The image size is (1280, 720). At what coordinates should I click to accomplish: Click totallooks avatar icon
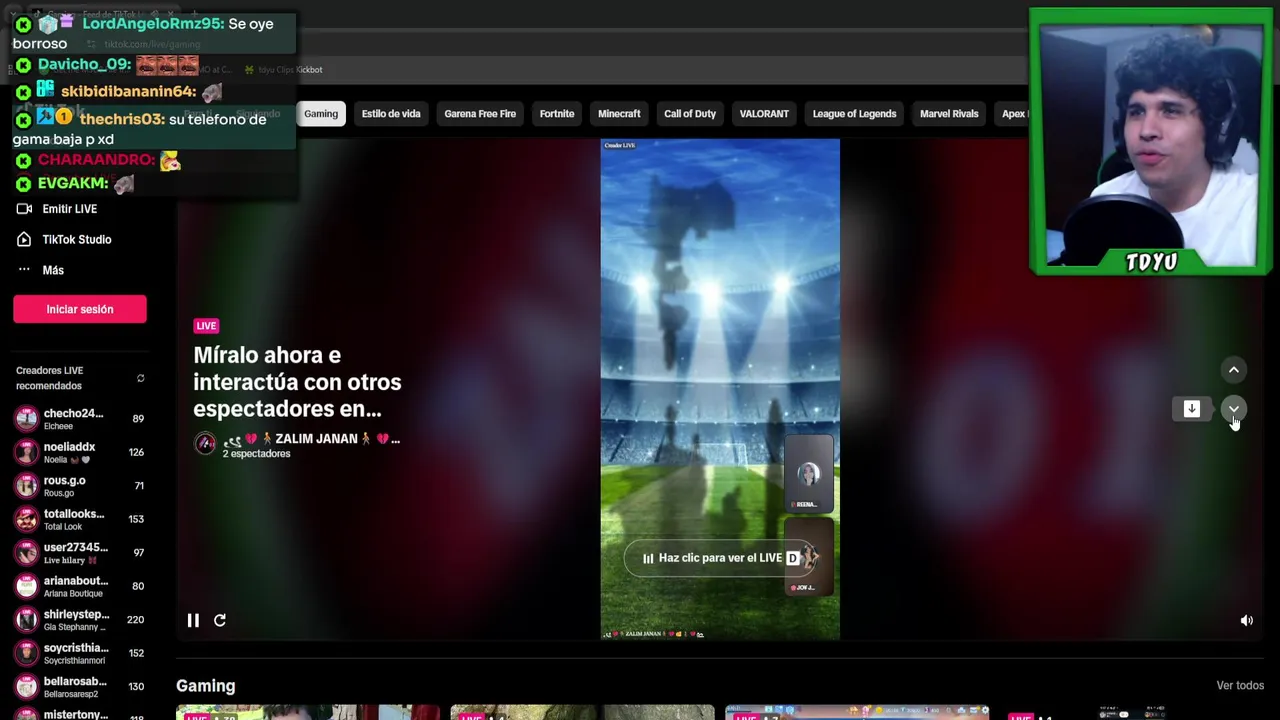click(x=27, y=519)
